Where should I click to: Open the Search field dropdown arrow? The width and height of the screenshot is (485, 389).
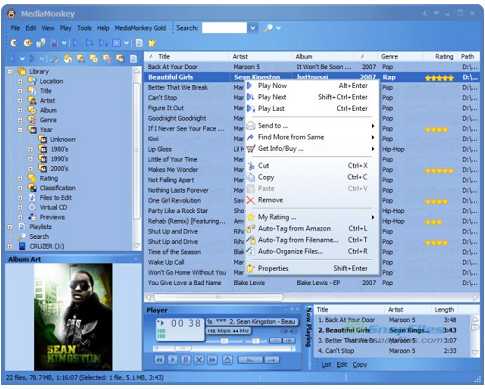(x=253, y=28)
